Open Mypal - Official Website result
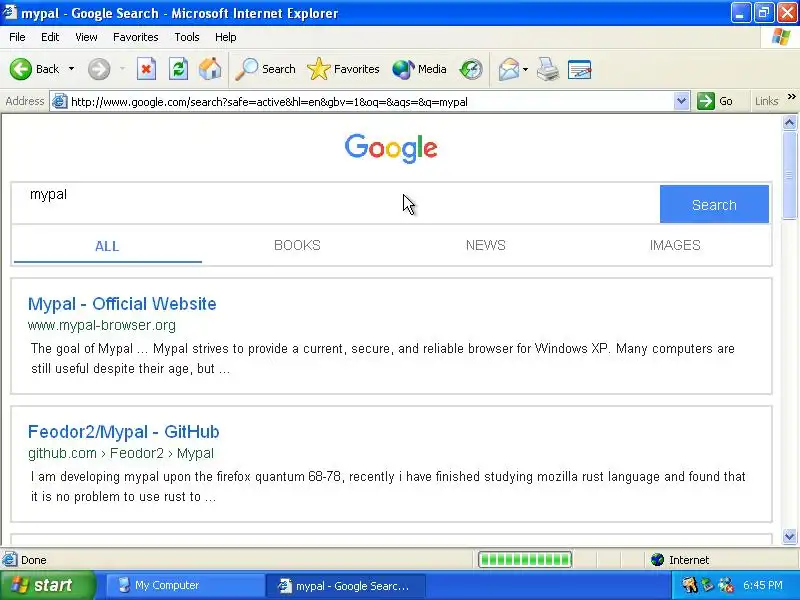The image size is (800, 600). pos(122,304)
